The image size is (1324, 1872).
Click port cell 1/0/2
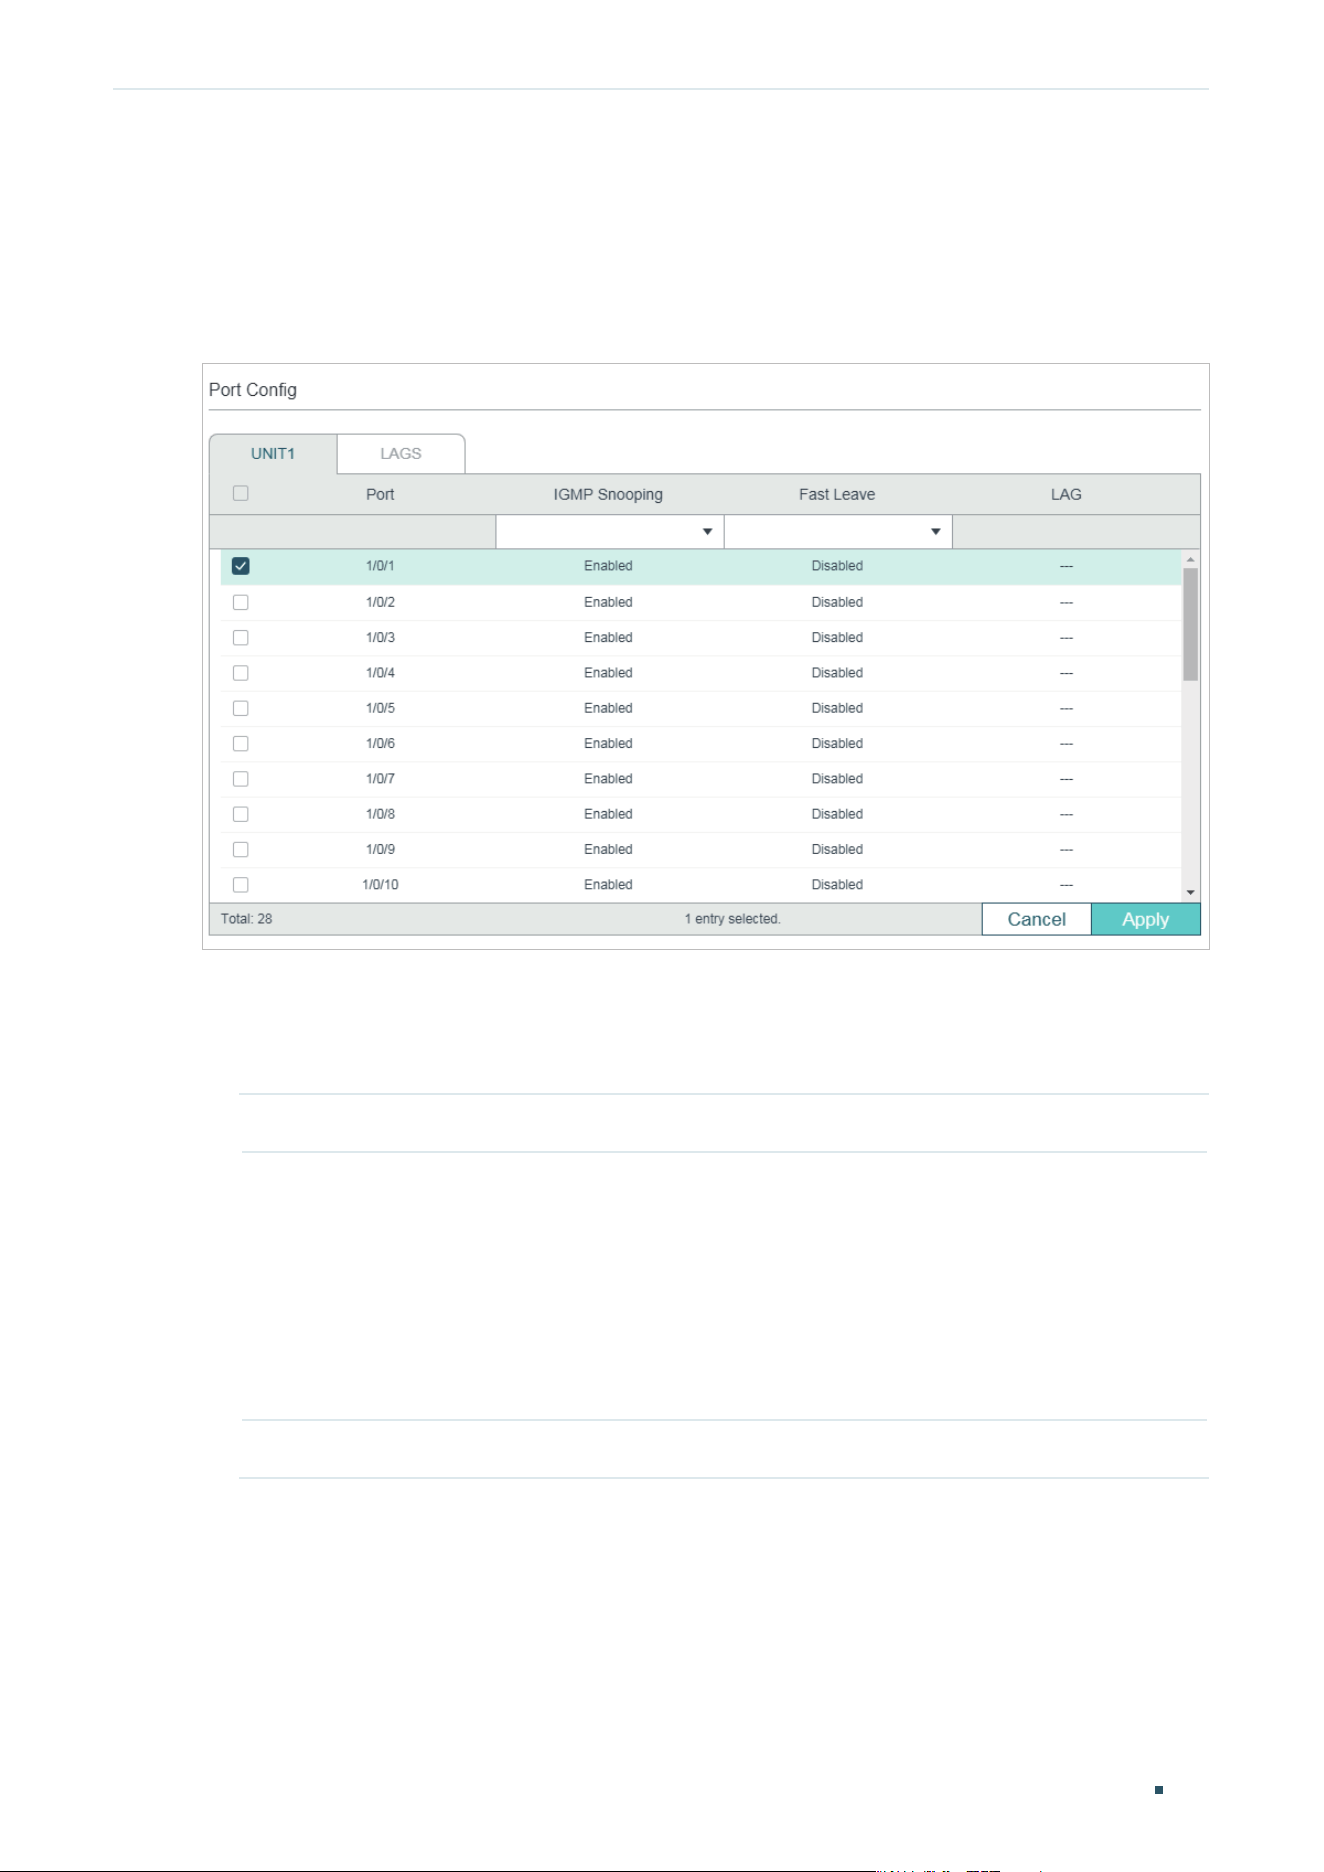[380, 602]
